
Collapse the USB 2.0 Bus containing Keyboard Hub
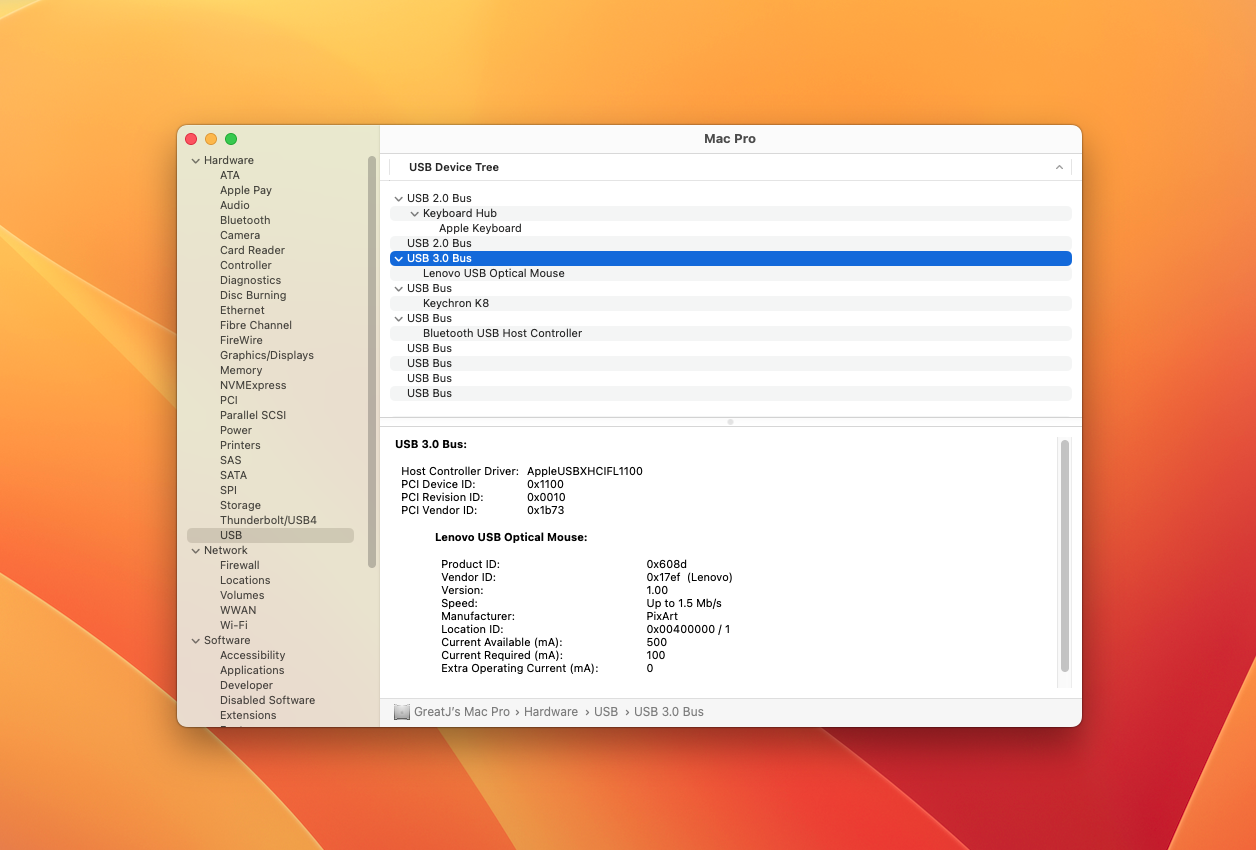click(399, 198)
